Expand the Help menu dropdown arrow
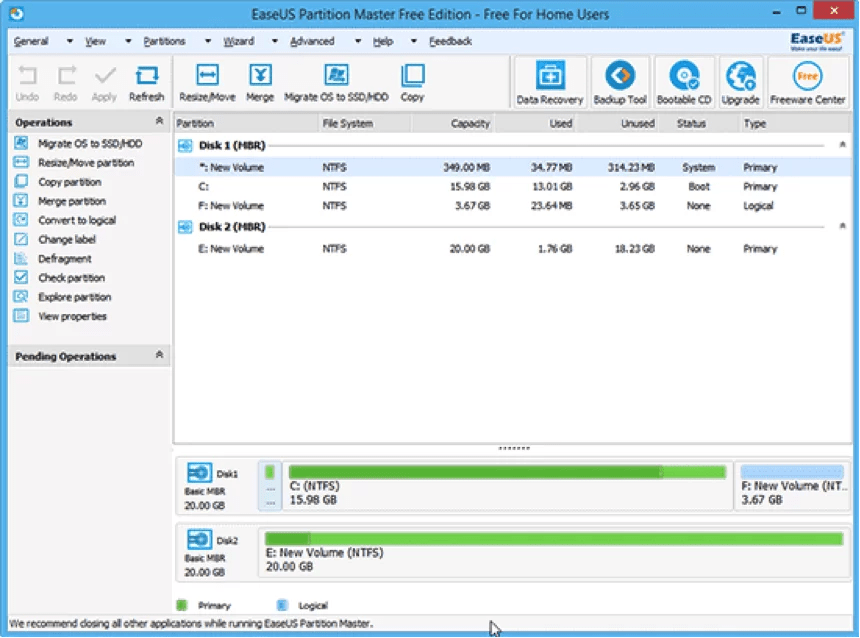This screenshot has width=860, height=638. pyautogui.click(x=414, y=41)
